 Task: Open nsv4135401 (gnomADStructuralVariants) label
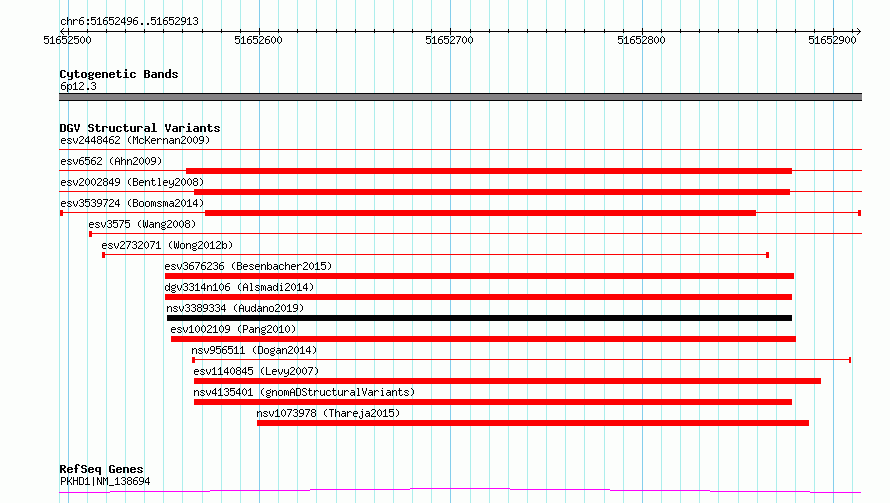[304, 392]
